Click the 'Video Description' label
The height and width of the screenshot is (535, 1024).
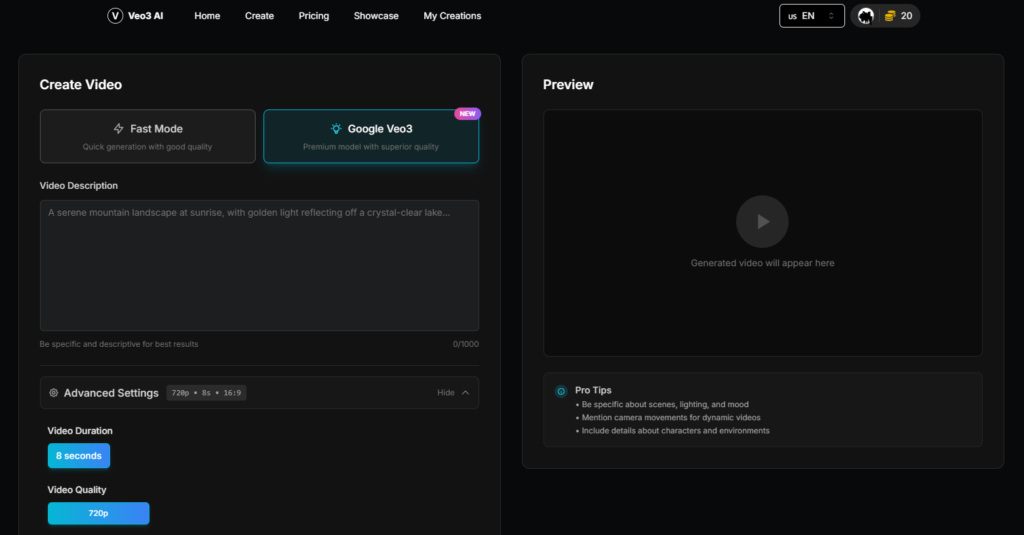(x=78, y=186)
